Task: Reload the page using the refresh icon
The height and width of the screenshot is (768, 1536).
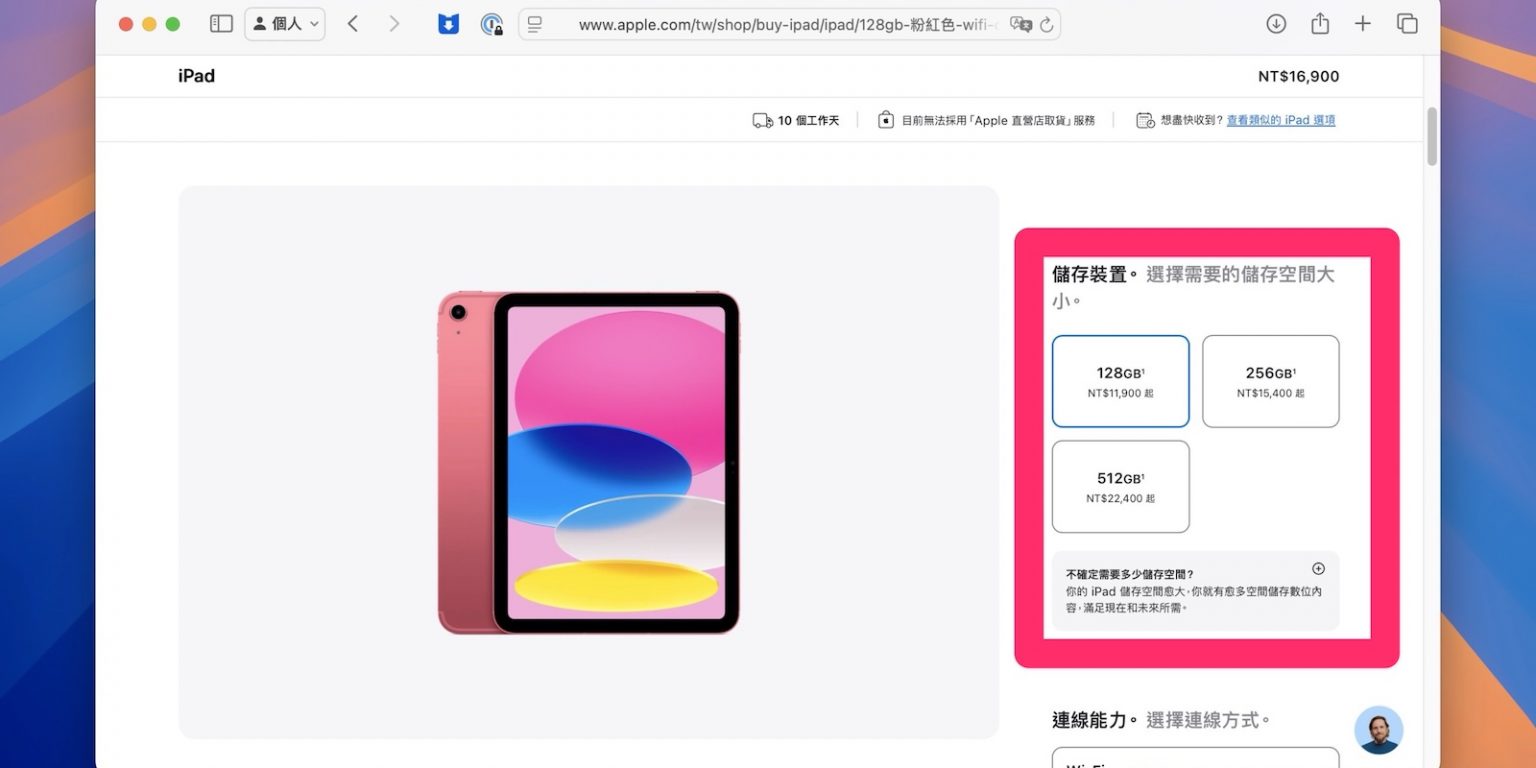Action: point(1046,25)
